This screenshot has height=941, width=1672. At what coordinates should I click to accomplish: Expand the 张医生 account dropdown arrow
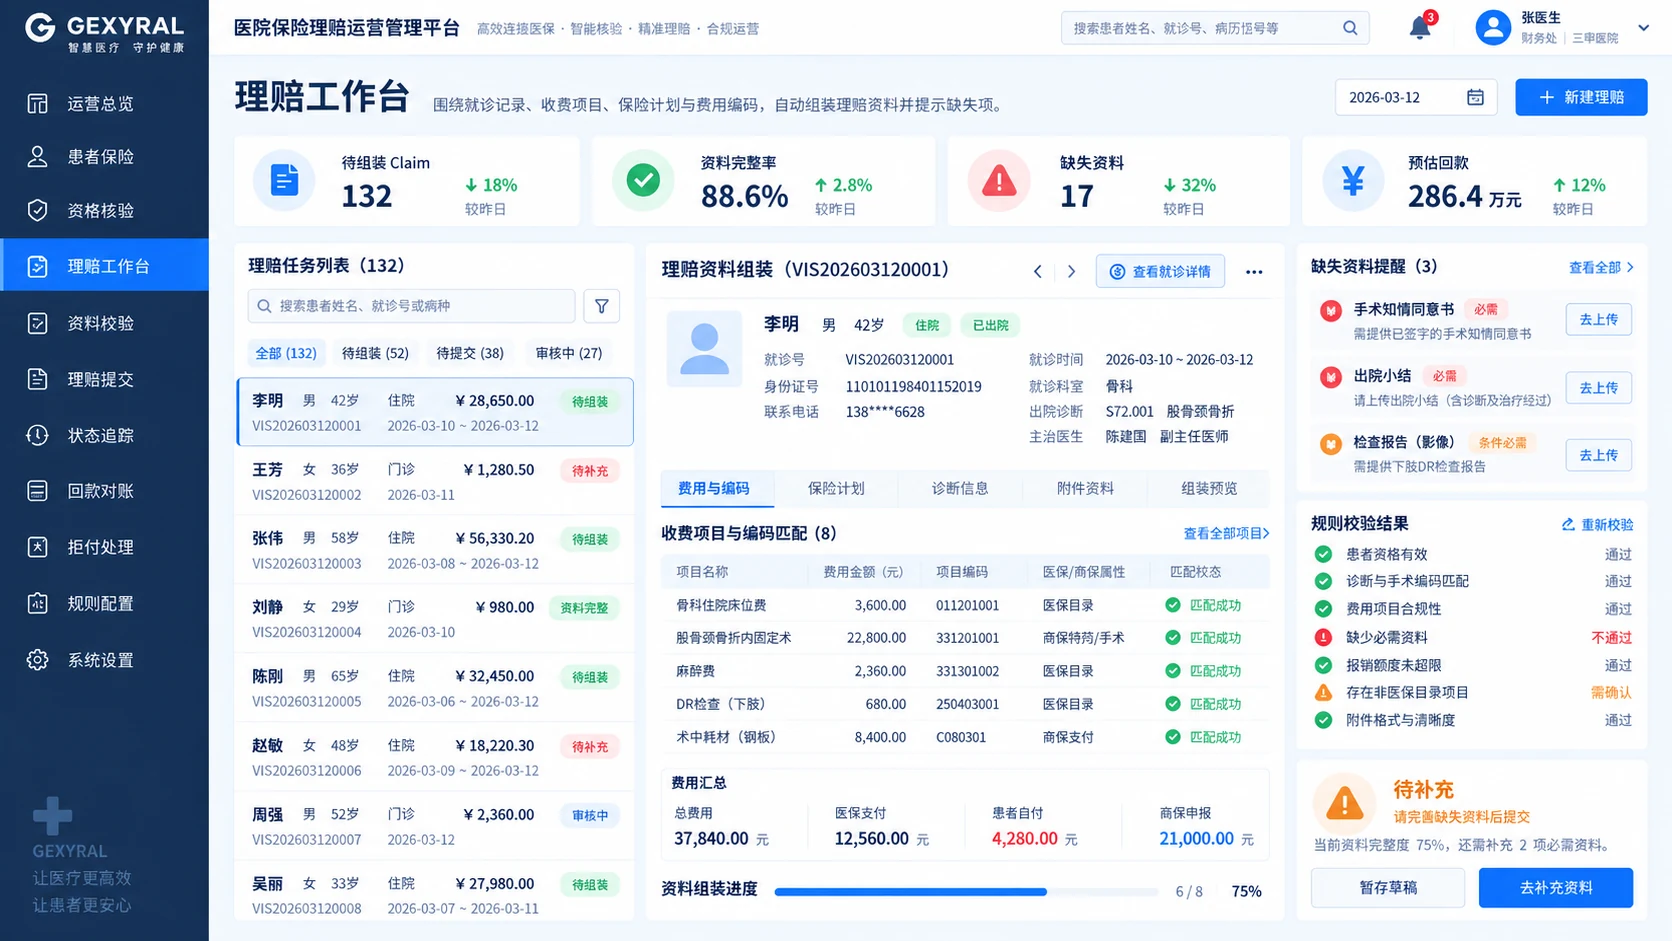(1643, 28)
